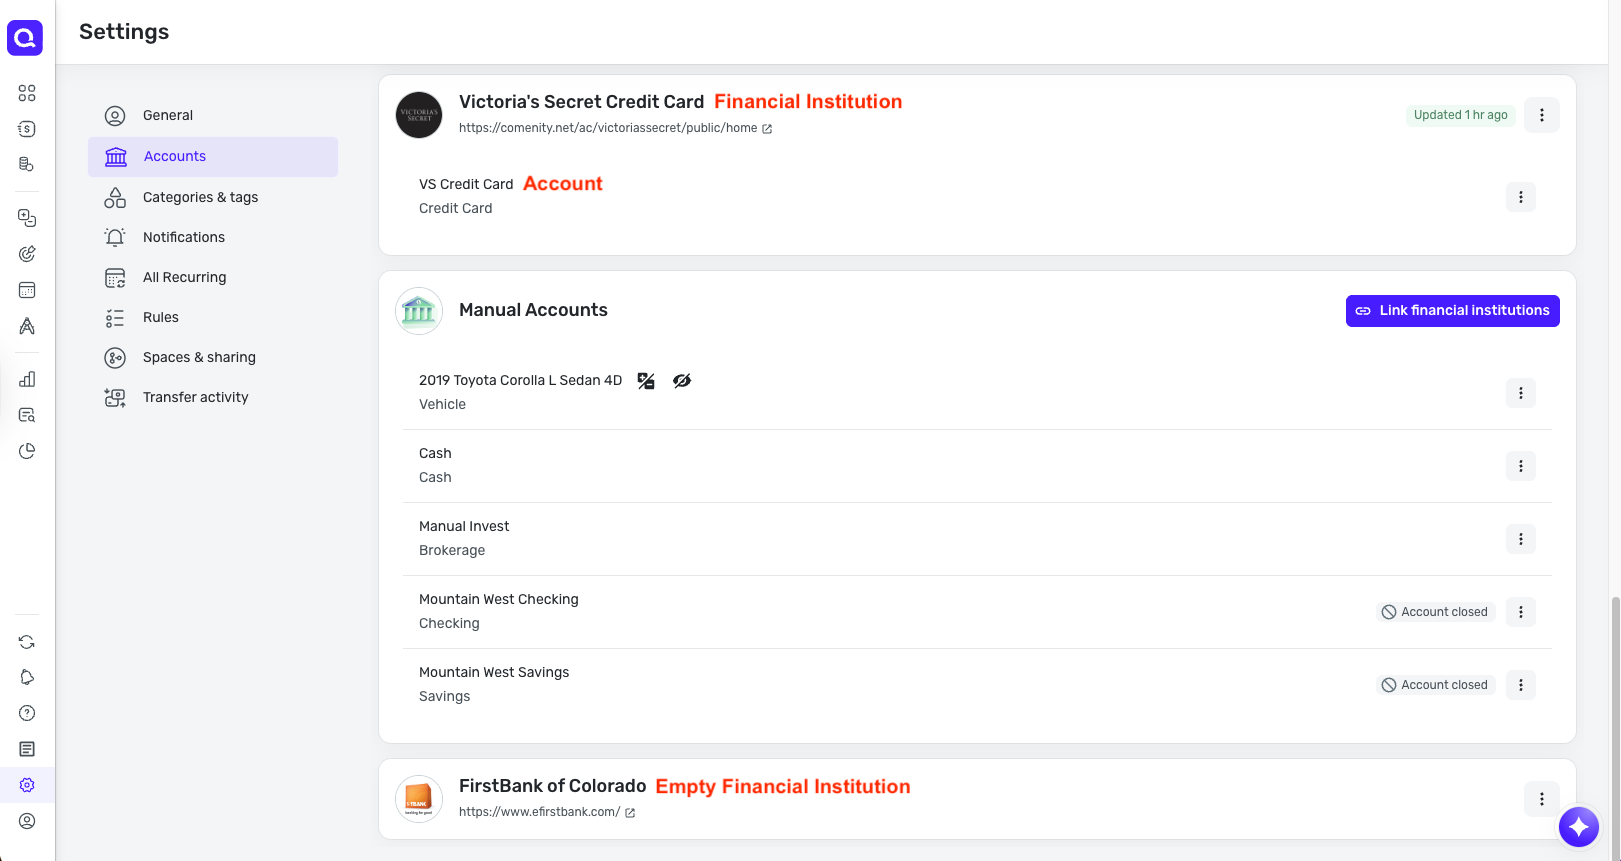This screenshot has height=861, width=1621.
Task: Open the dashboard grid icon in sidebar
Action: click(x=27, y=93)
